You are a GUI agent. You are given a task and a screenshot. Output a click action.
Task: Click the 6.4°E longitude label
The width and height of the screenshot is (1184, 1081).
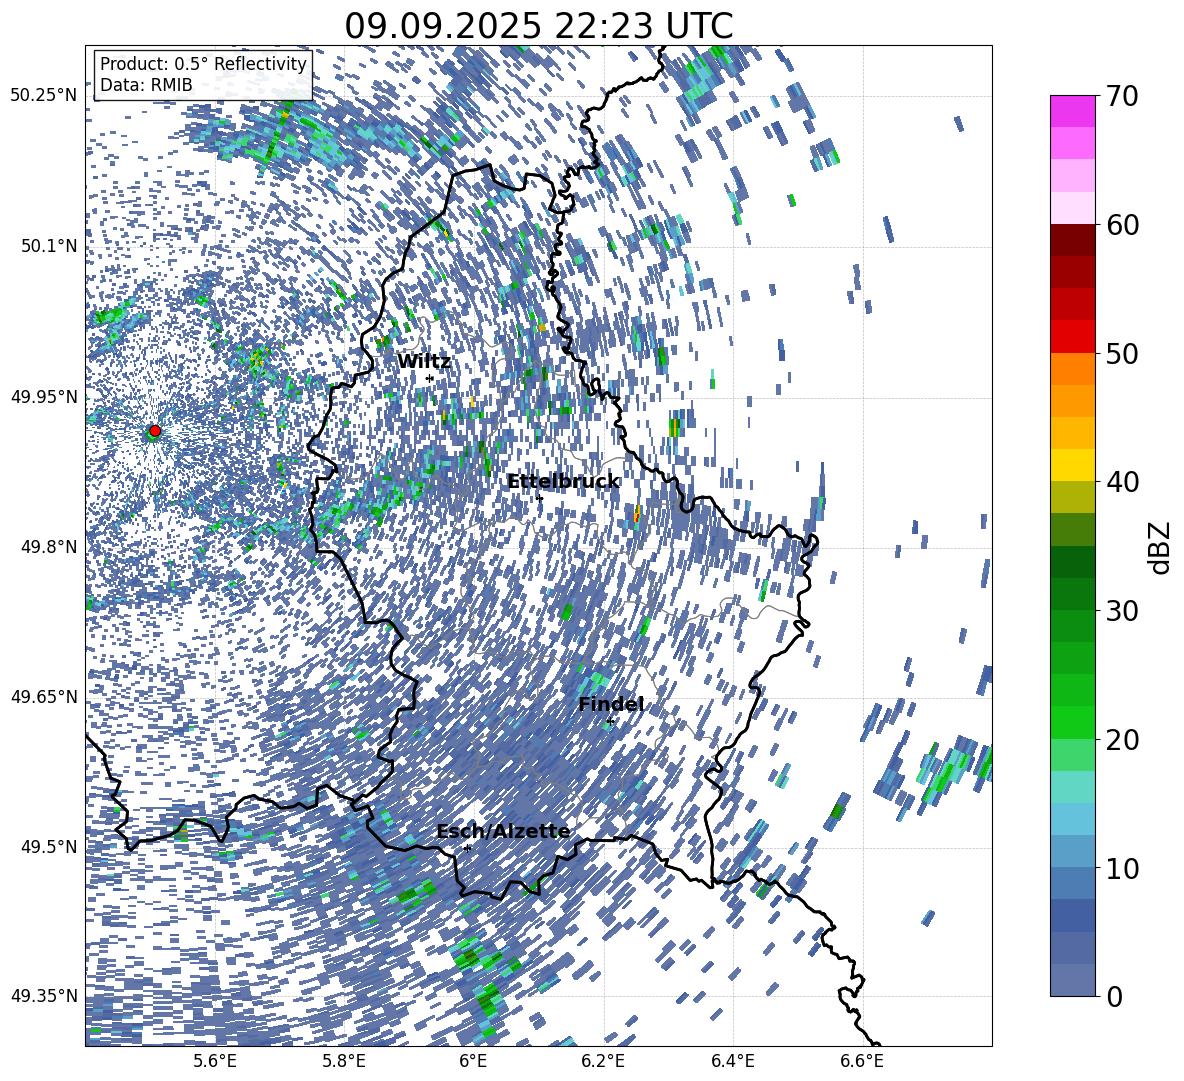(x=733, y=1061)
